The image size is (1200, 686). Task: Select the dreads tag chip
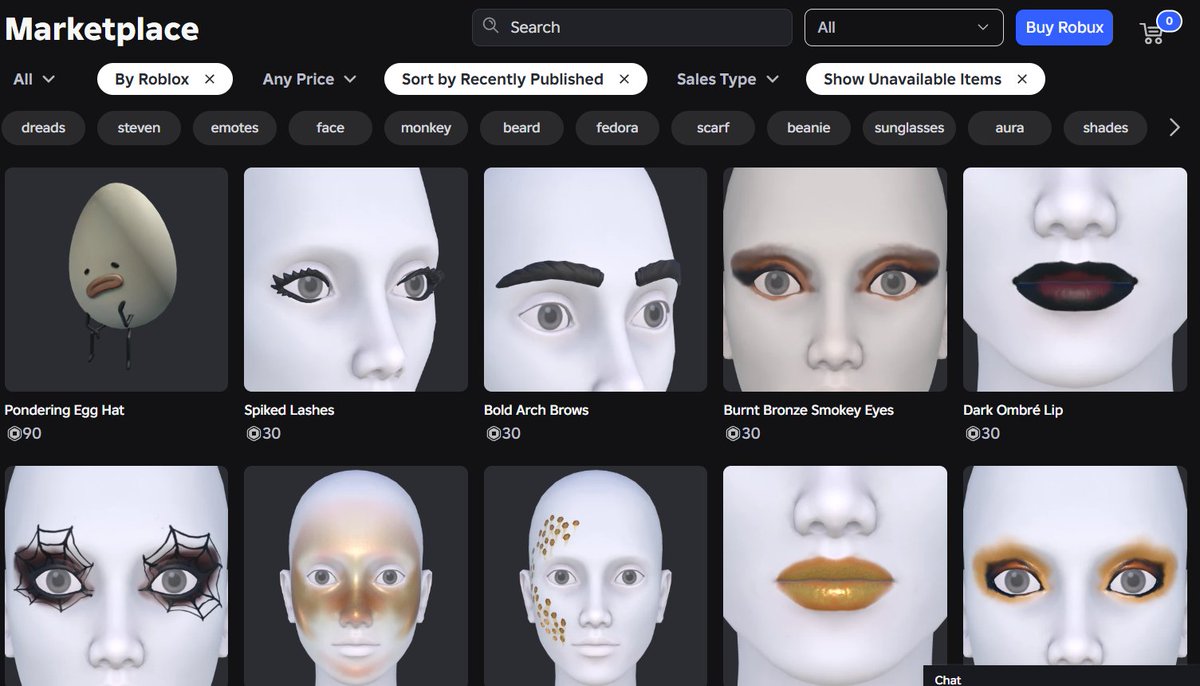(x=43, y=128)
